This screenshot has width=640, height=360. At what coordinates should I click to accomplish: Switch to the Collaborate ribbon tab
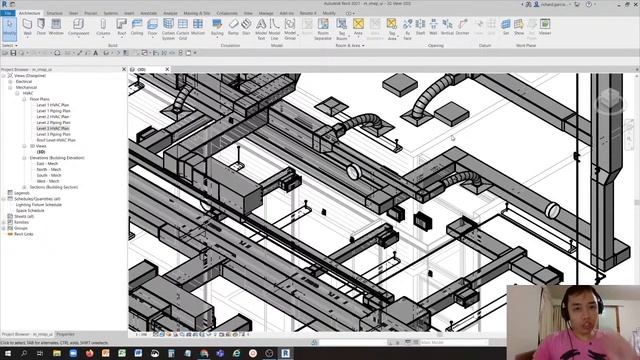click(227, 13)
